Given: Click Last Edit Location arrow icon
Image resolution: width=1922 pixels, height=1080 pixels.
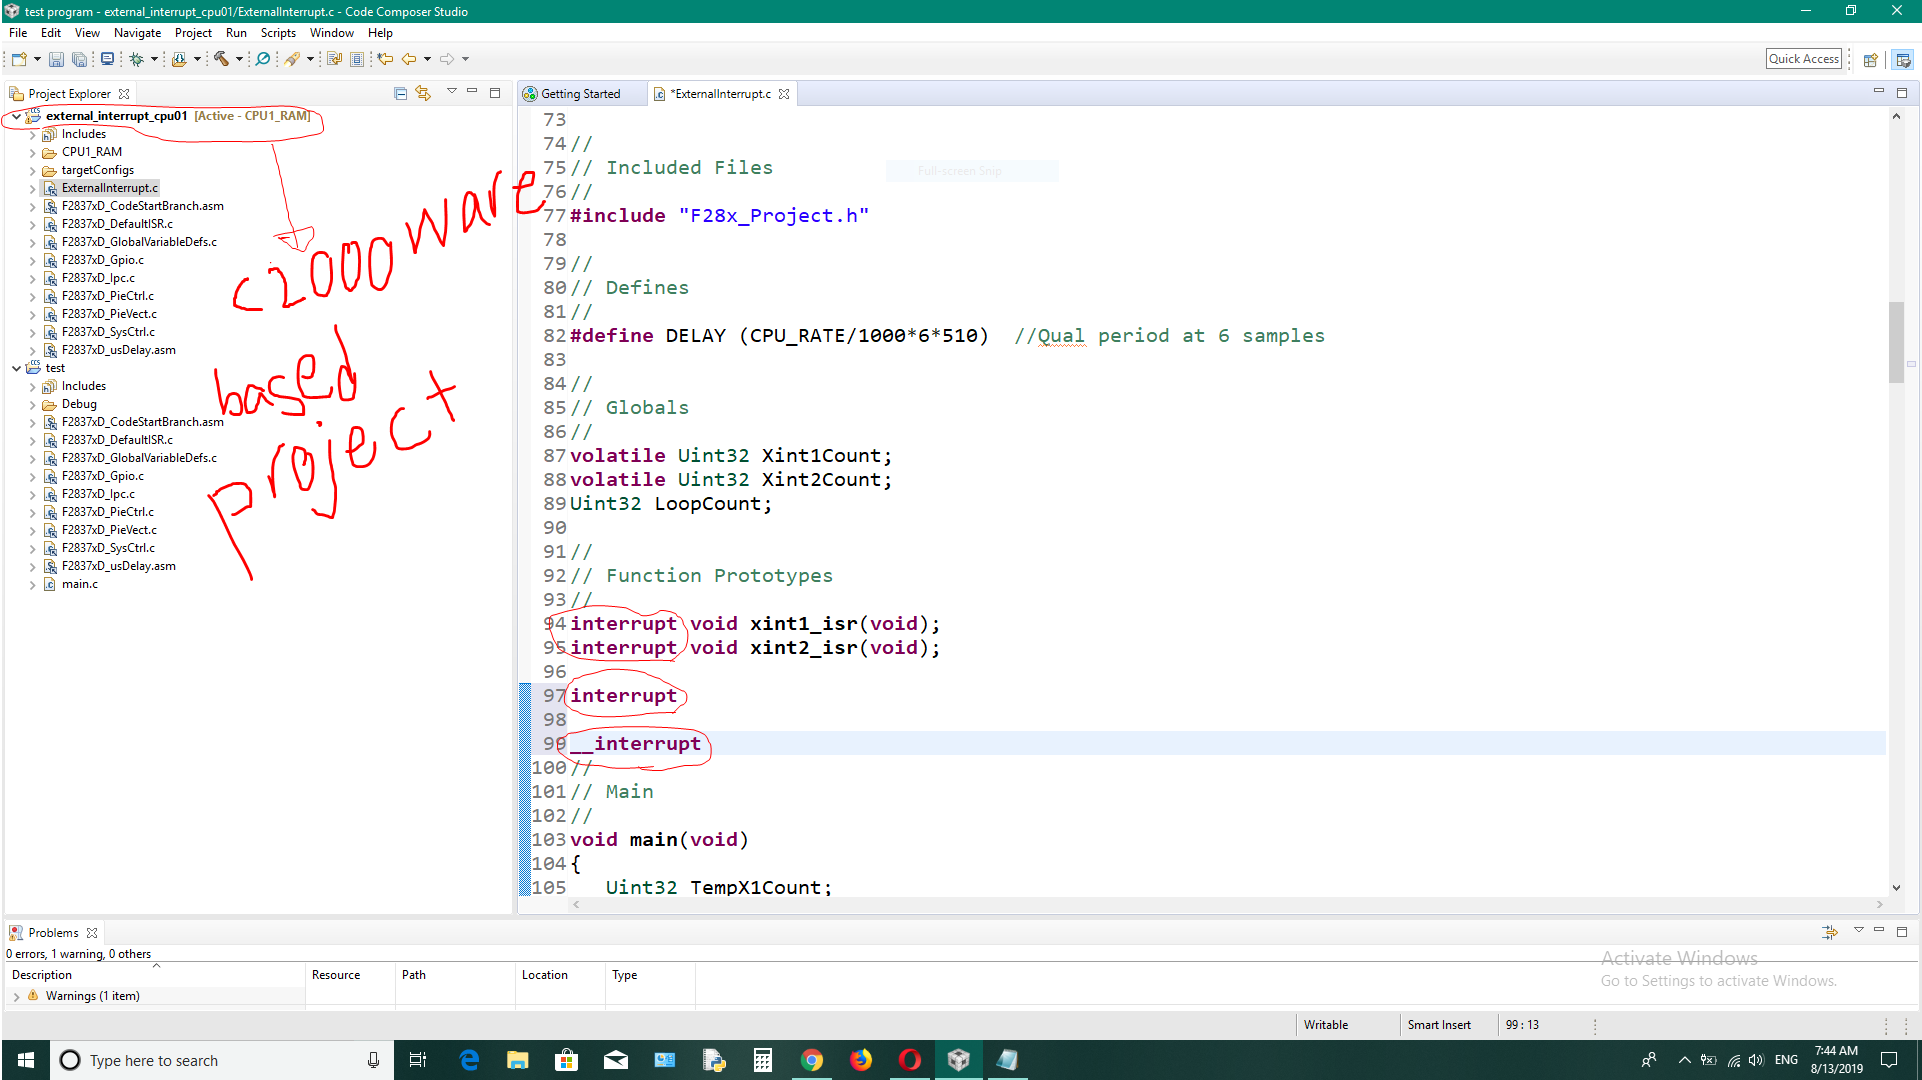Looking at the screenshot, I should click(x=385, y=60).
